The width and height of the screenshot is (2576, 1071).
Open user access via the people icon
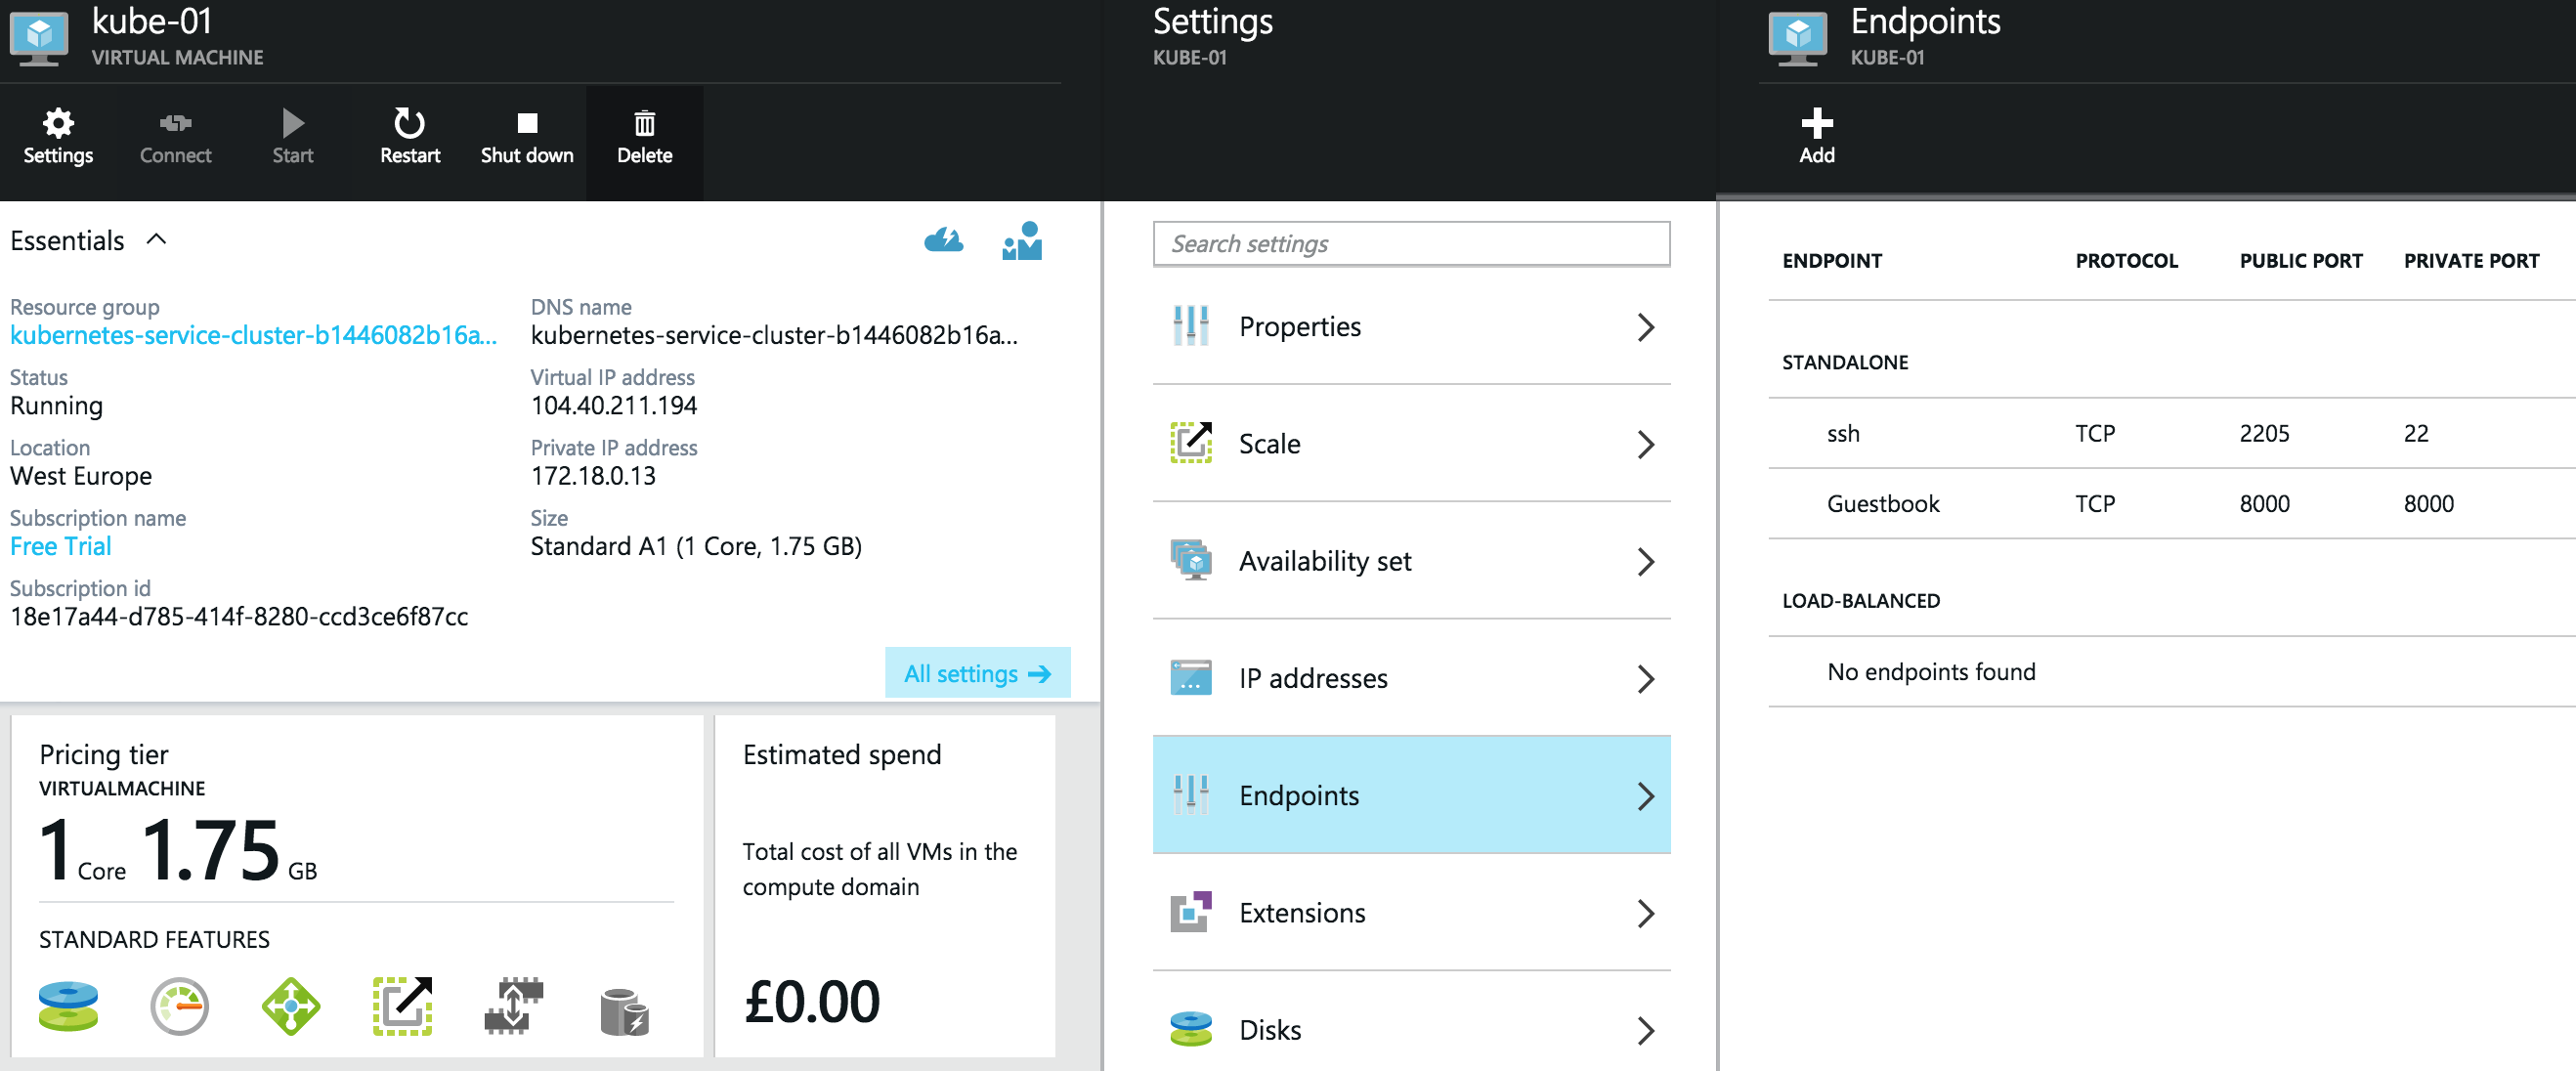coord(1022,240)
